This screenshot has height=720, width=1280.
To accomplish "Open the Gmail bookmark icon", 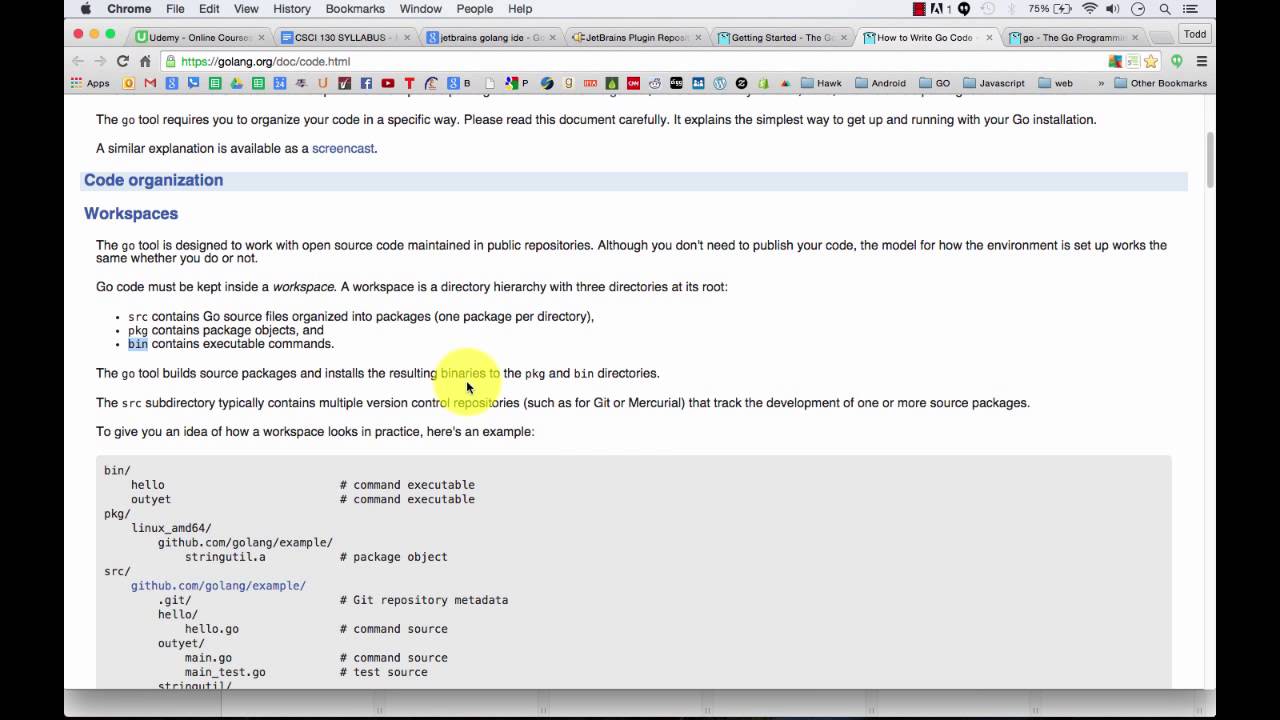I will pyautogui.click(x=150, y=83).
